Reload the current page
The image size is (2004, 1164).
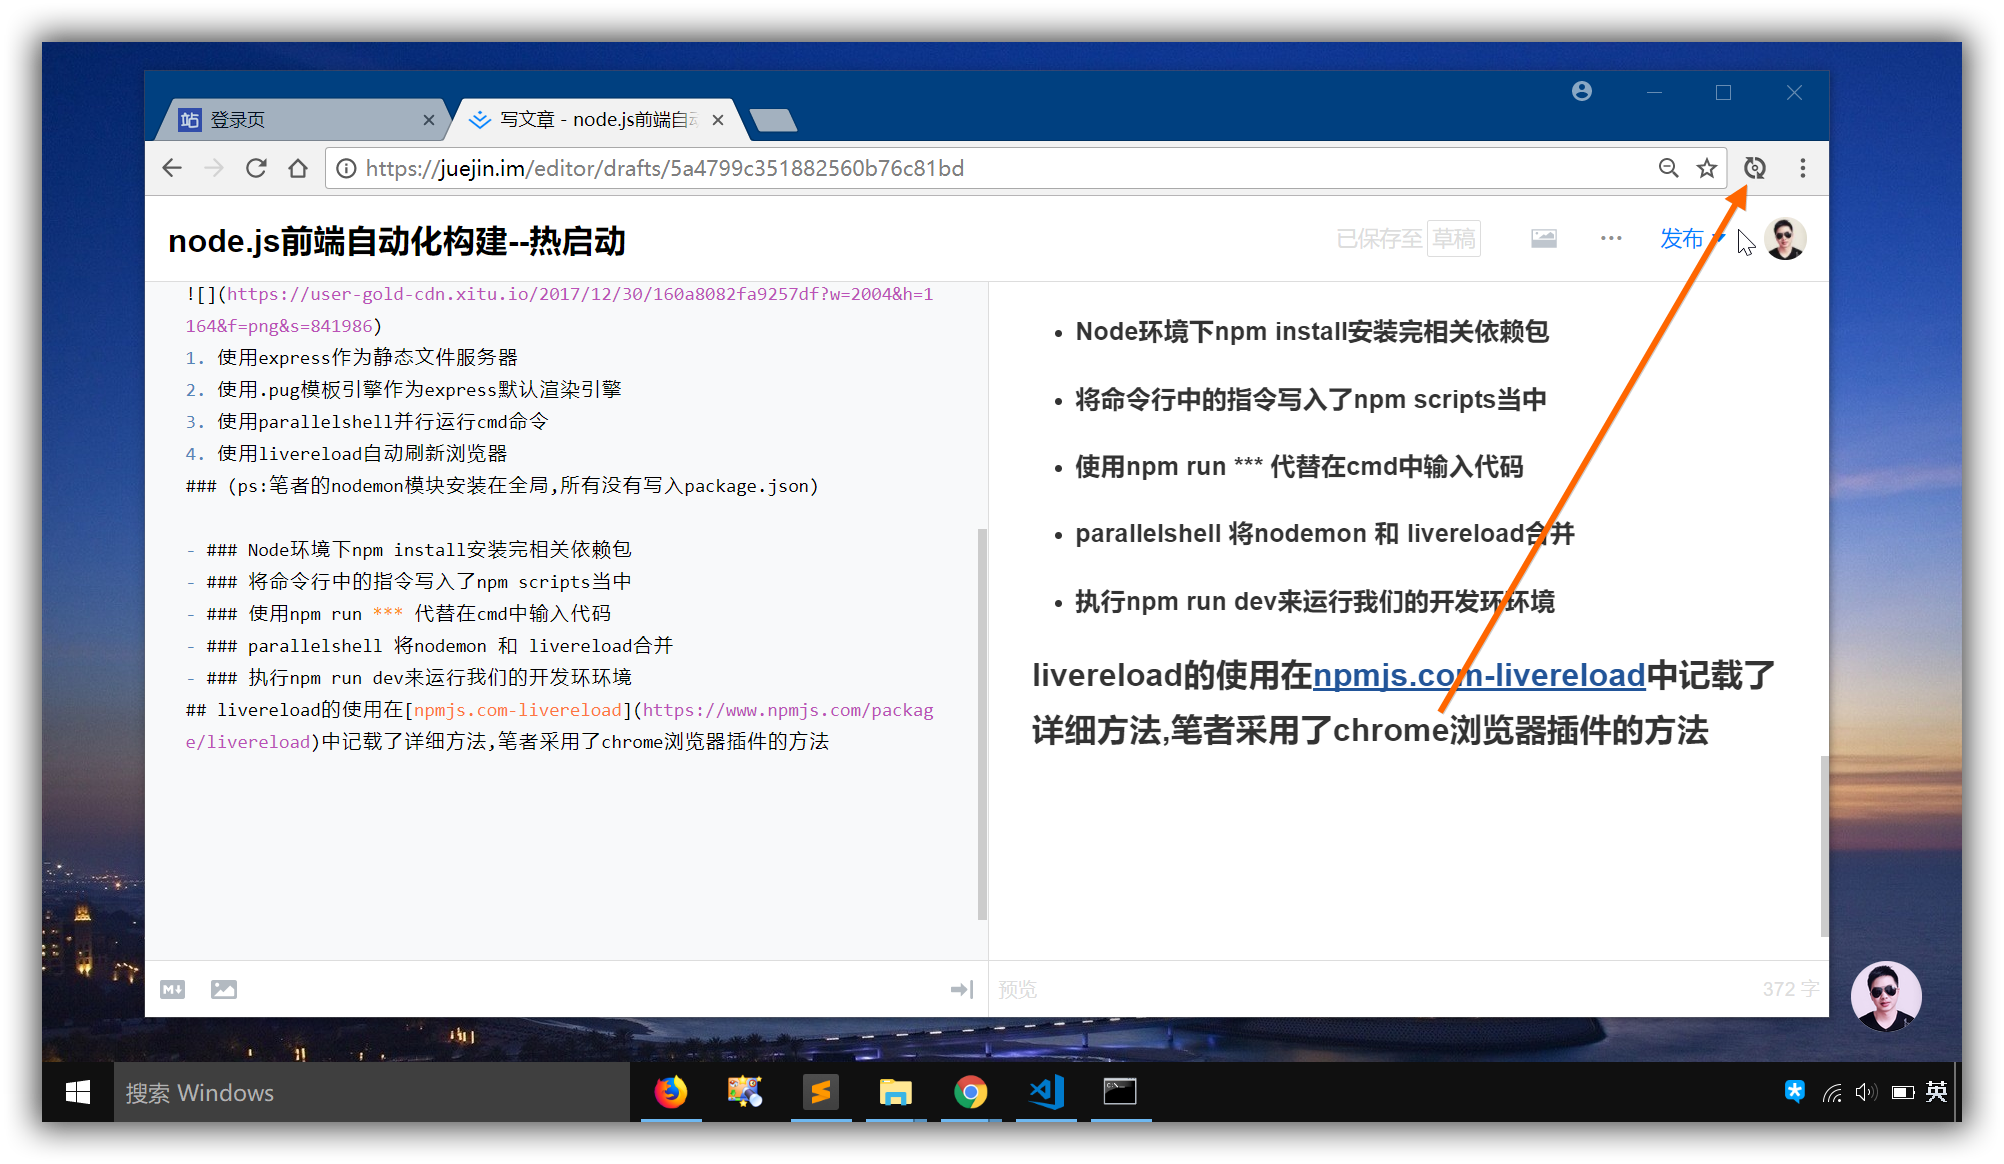(x=256, y=168)
